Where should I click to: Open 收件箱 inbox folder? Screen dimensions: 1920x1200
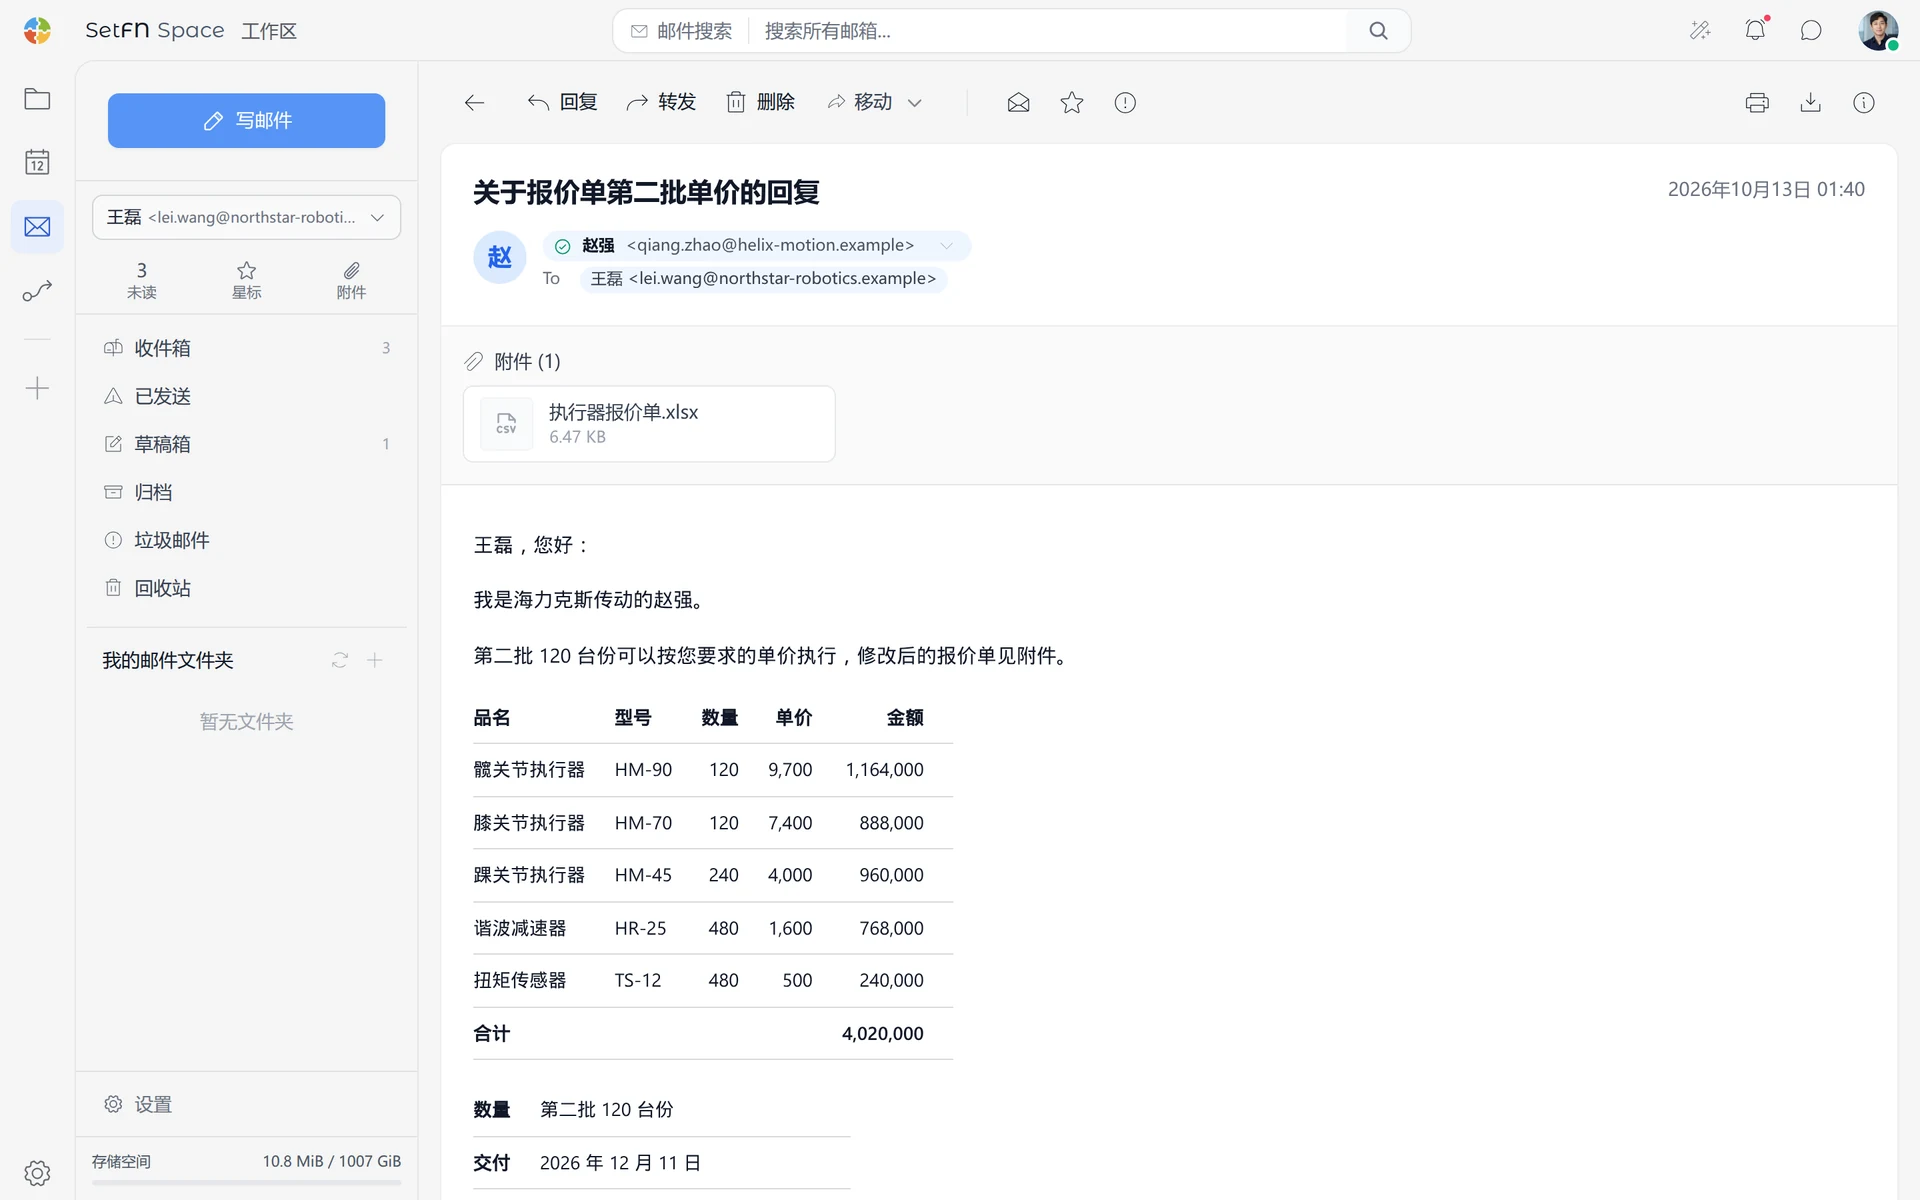point(246,348)
